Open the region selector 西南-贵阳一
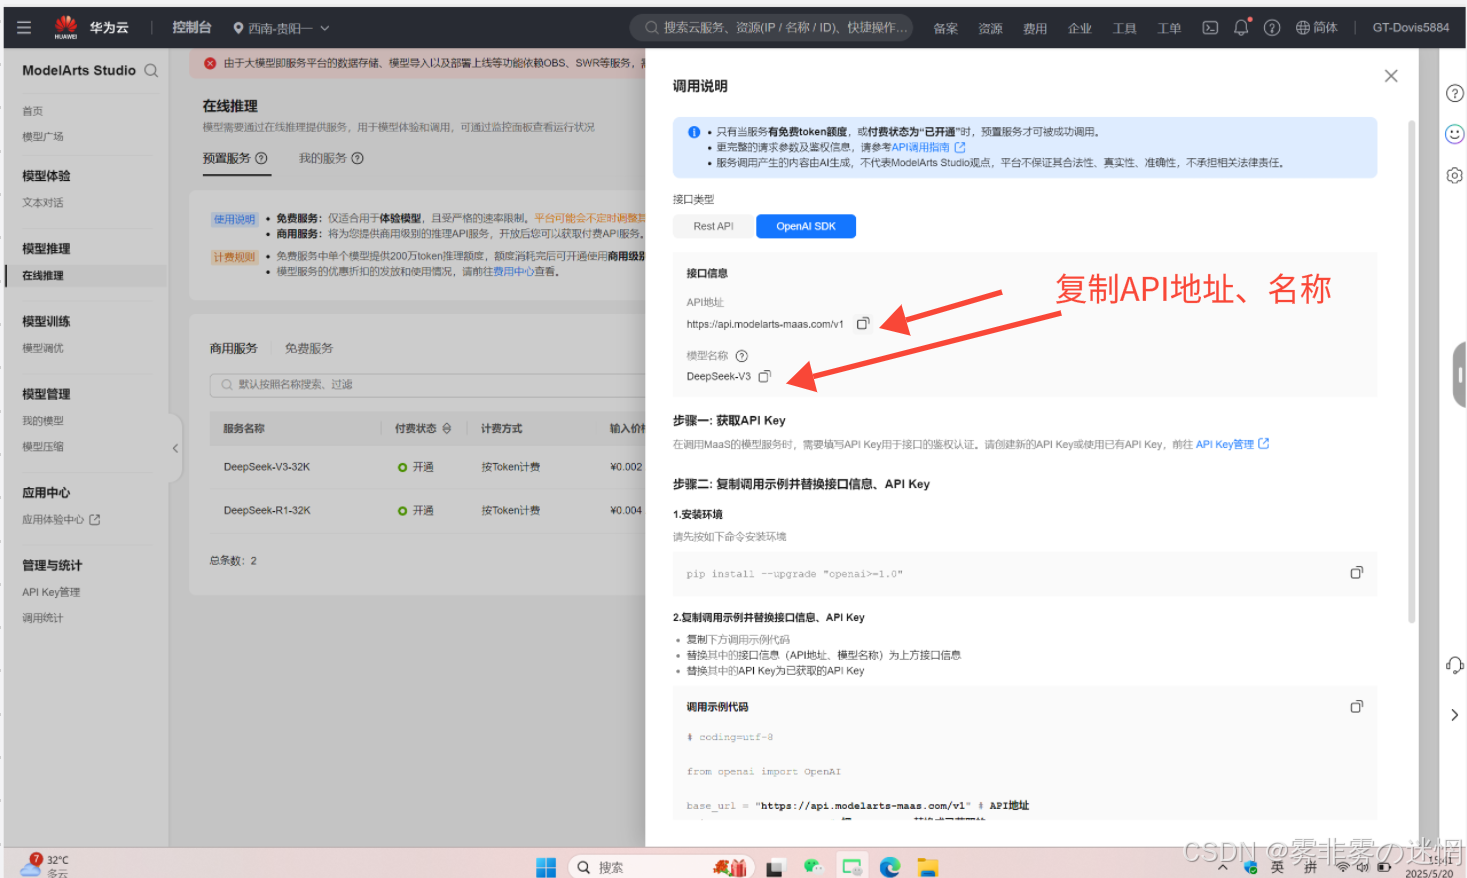 click(x=281, y=28)
